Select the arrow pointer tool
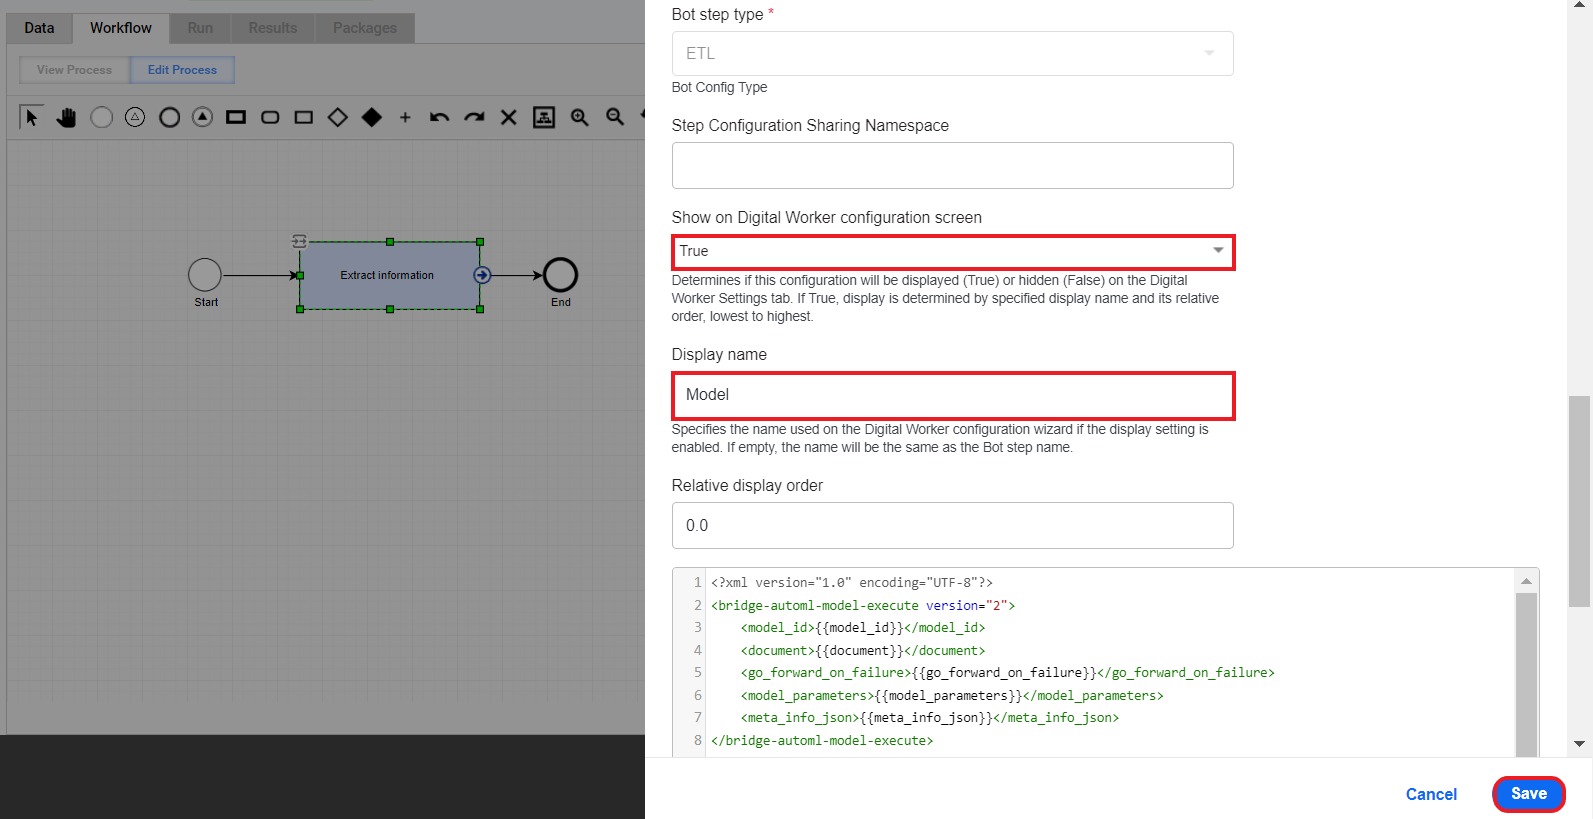Viewport: 1593px width, 819px height. 32,117
